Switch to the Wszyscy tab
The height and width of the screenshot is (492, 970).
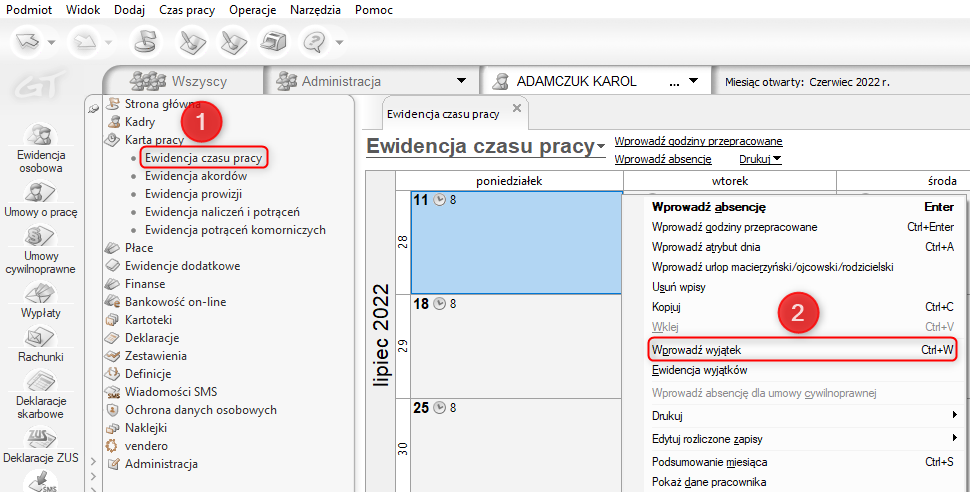182,81
